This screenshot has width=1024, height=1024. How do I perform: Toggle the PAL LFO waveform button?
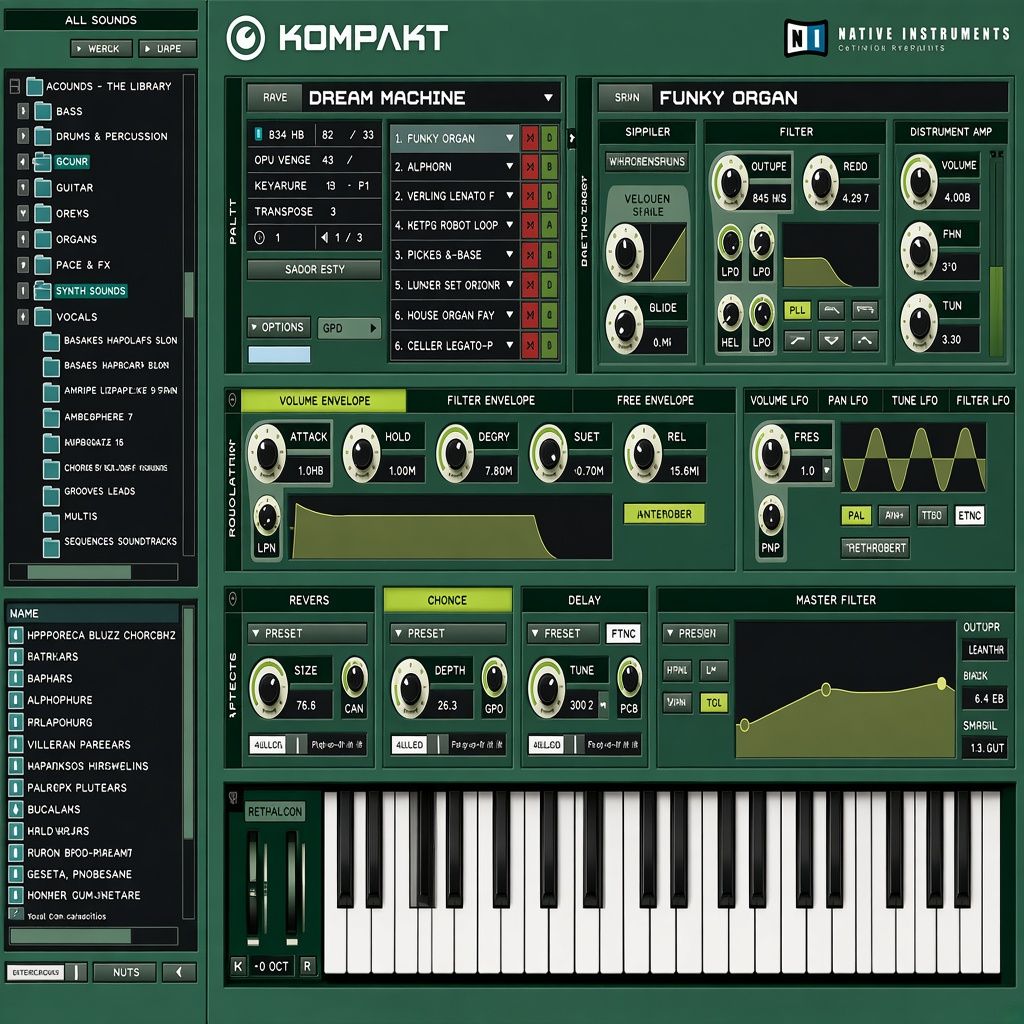tap(856, 515)
